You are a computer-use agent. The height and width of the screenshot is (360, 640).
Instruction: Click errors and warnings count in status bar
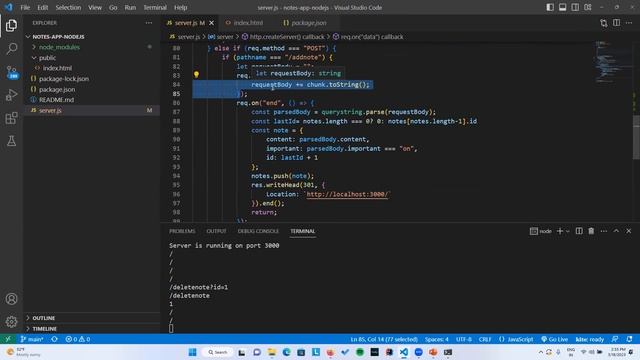click(78, 339)
